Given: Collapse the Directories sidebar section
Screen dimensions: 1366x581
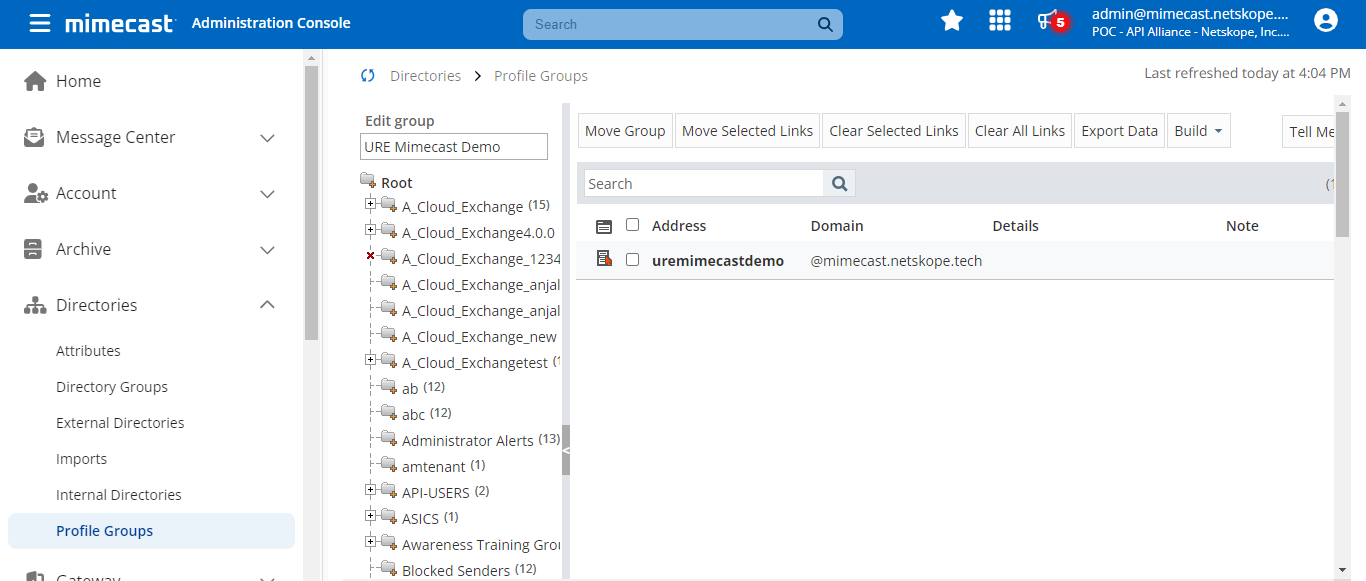Looking at the screenshot, I should coord(267,305).
